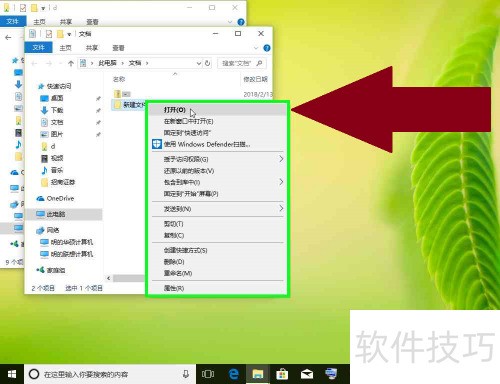Open quick access toolbar dropdown in d window
500x384 pixels.
(43, 8)
